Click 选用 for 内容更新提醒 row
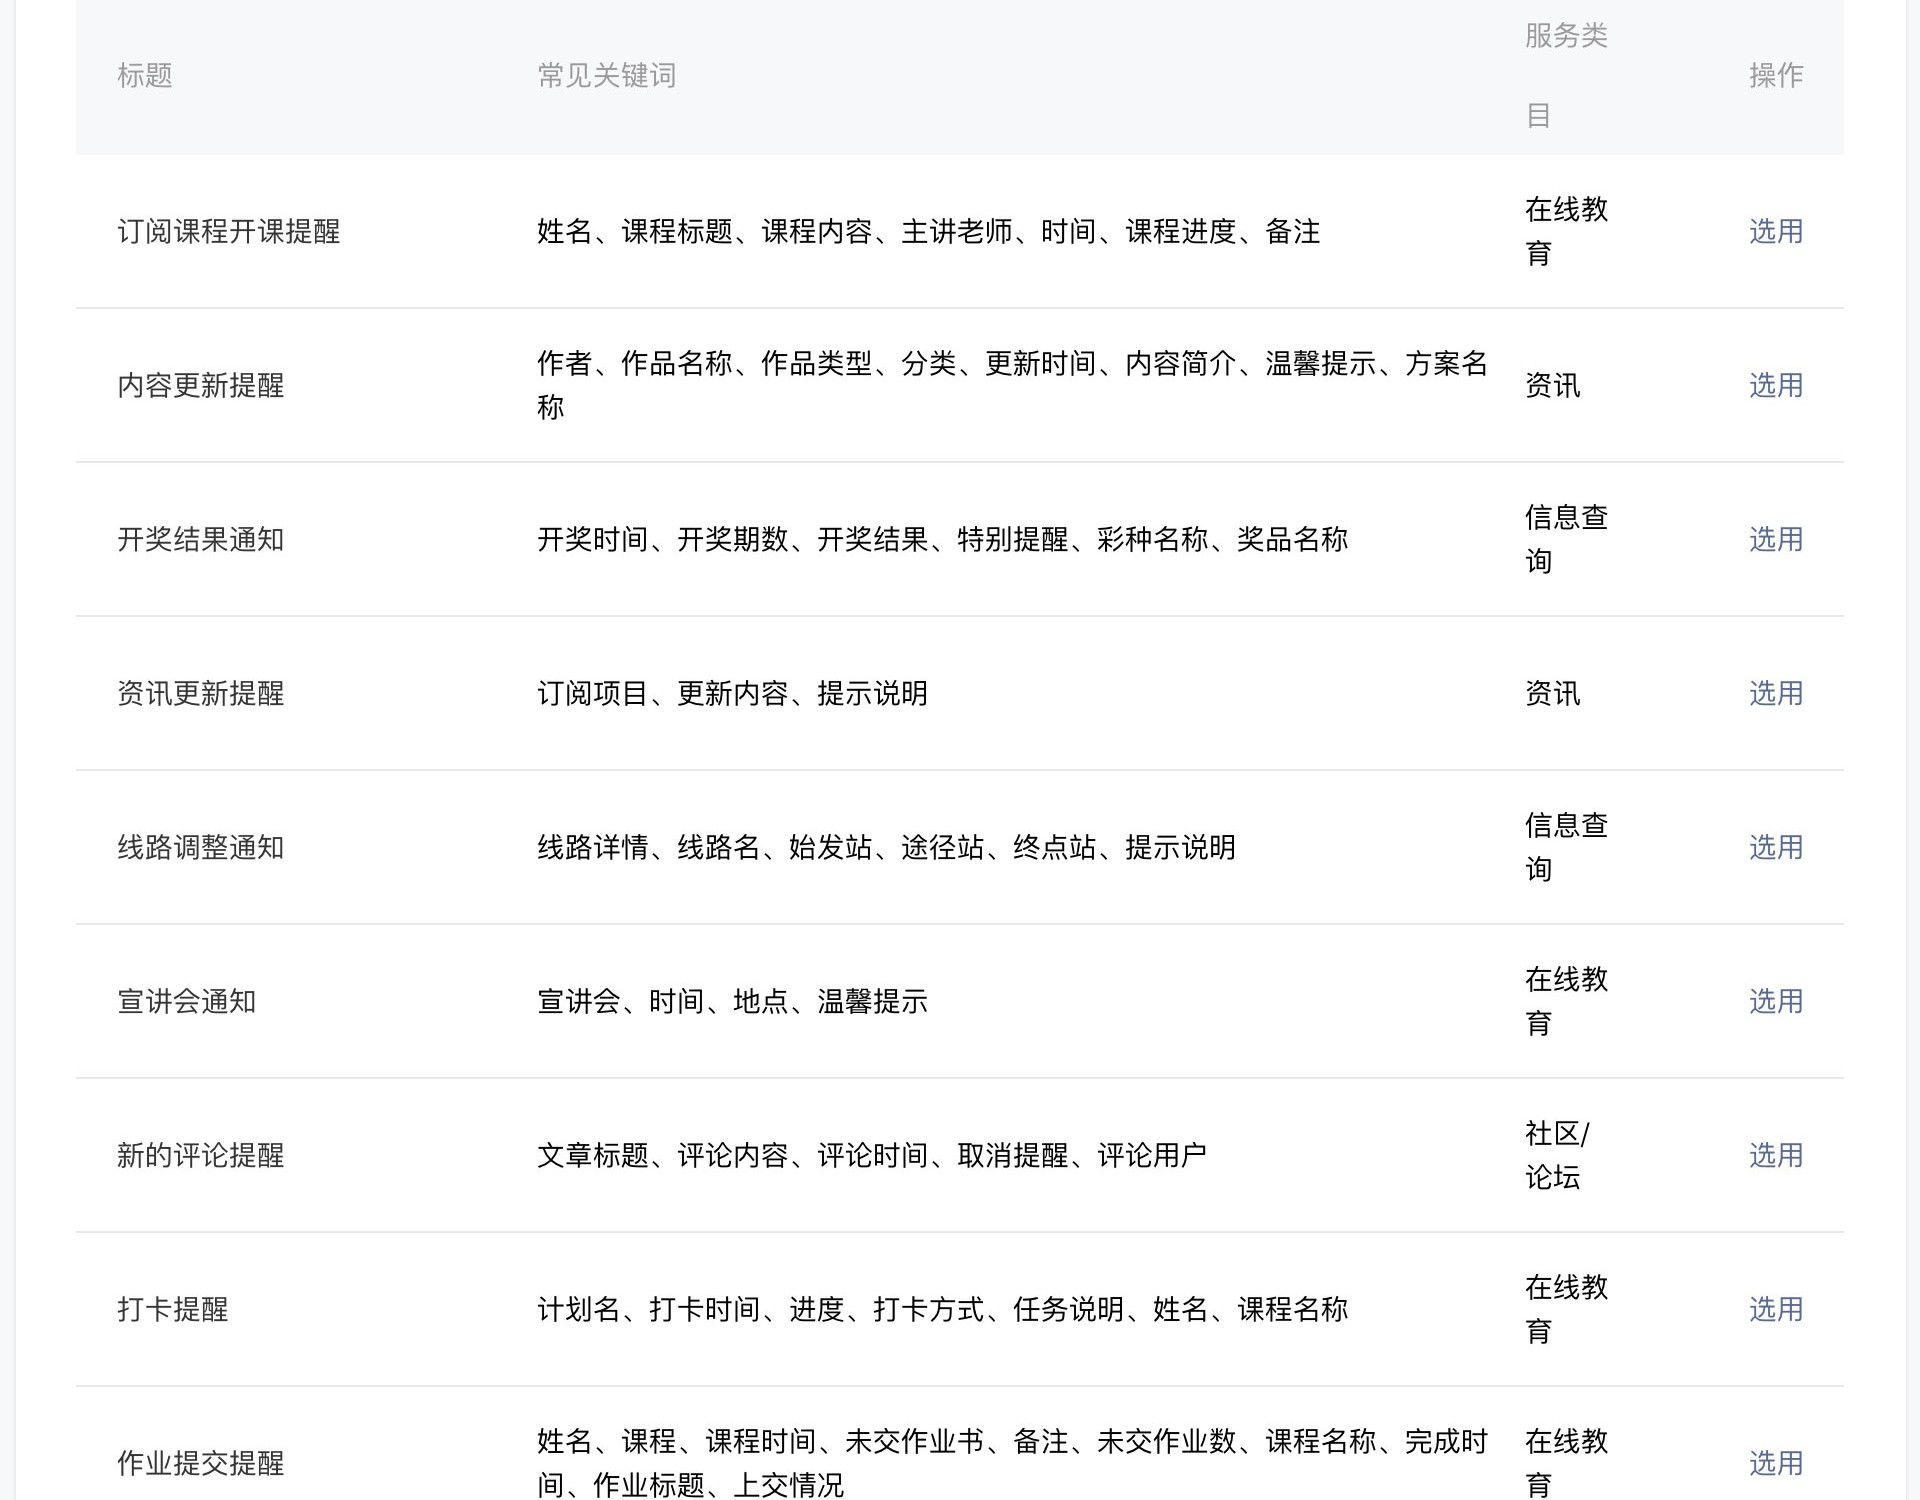This screenshot has width=1920, height=1500. (1775, 385)
